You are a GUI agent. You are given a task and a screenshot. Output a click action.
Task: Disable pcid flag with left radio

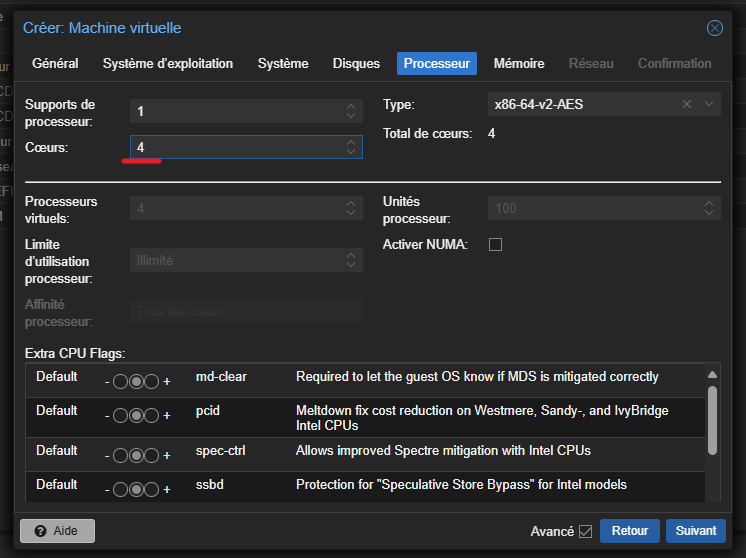(x=120, y=416)
